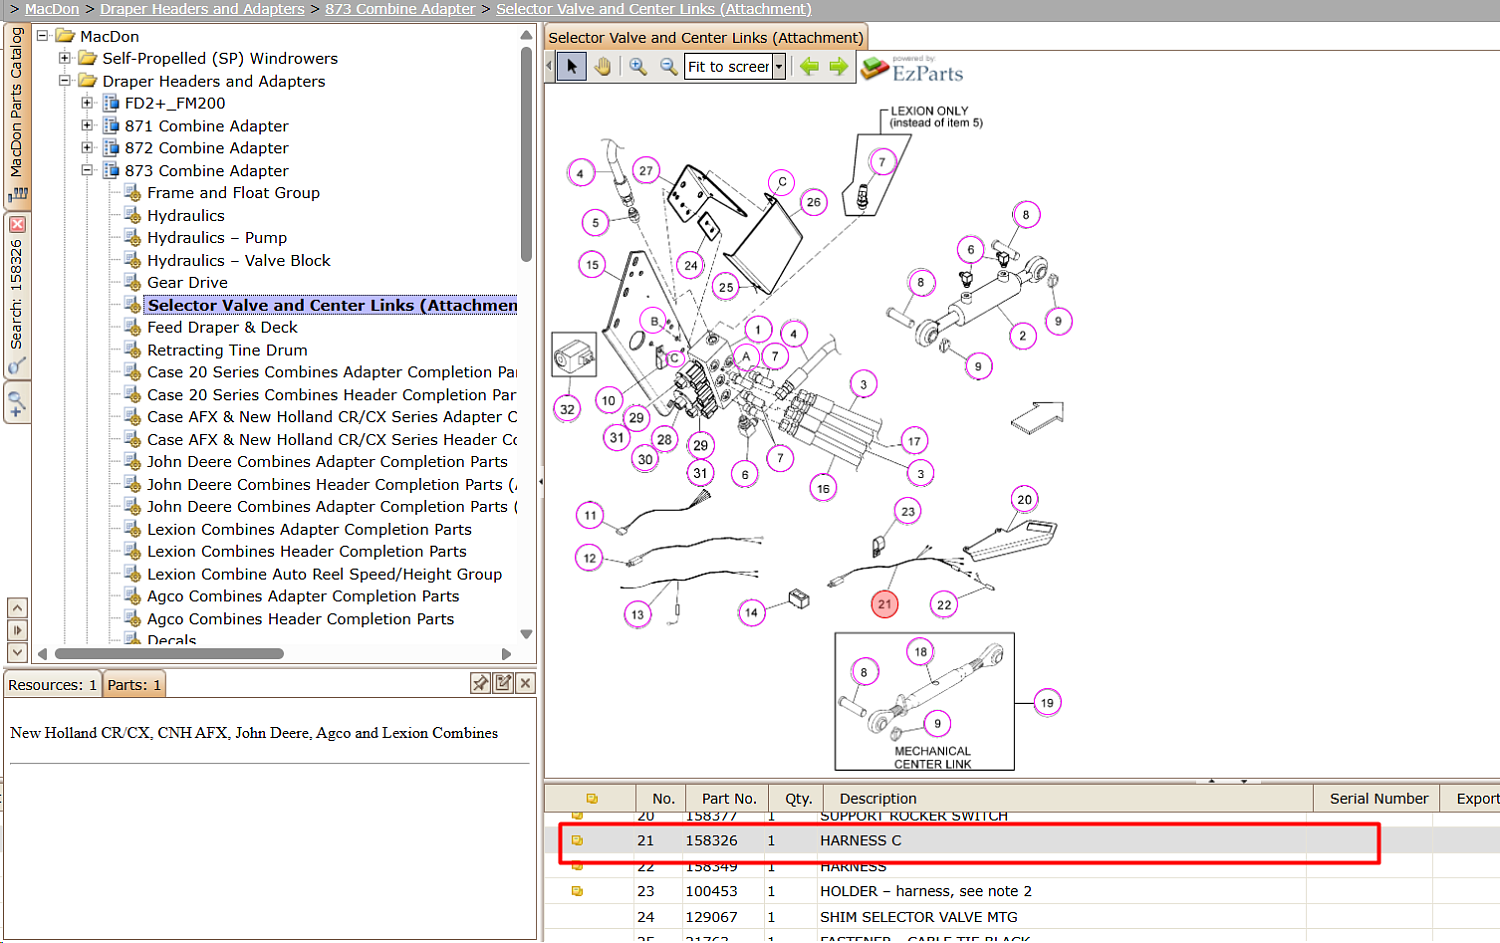Click the note column header icon

pyautogui.click(x=592, y=798)
